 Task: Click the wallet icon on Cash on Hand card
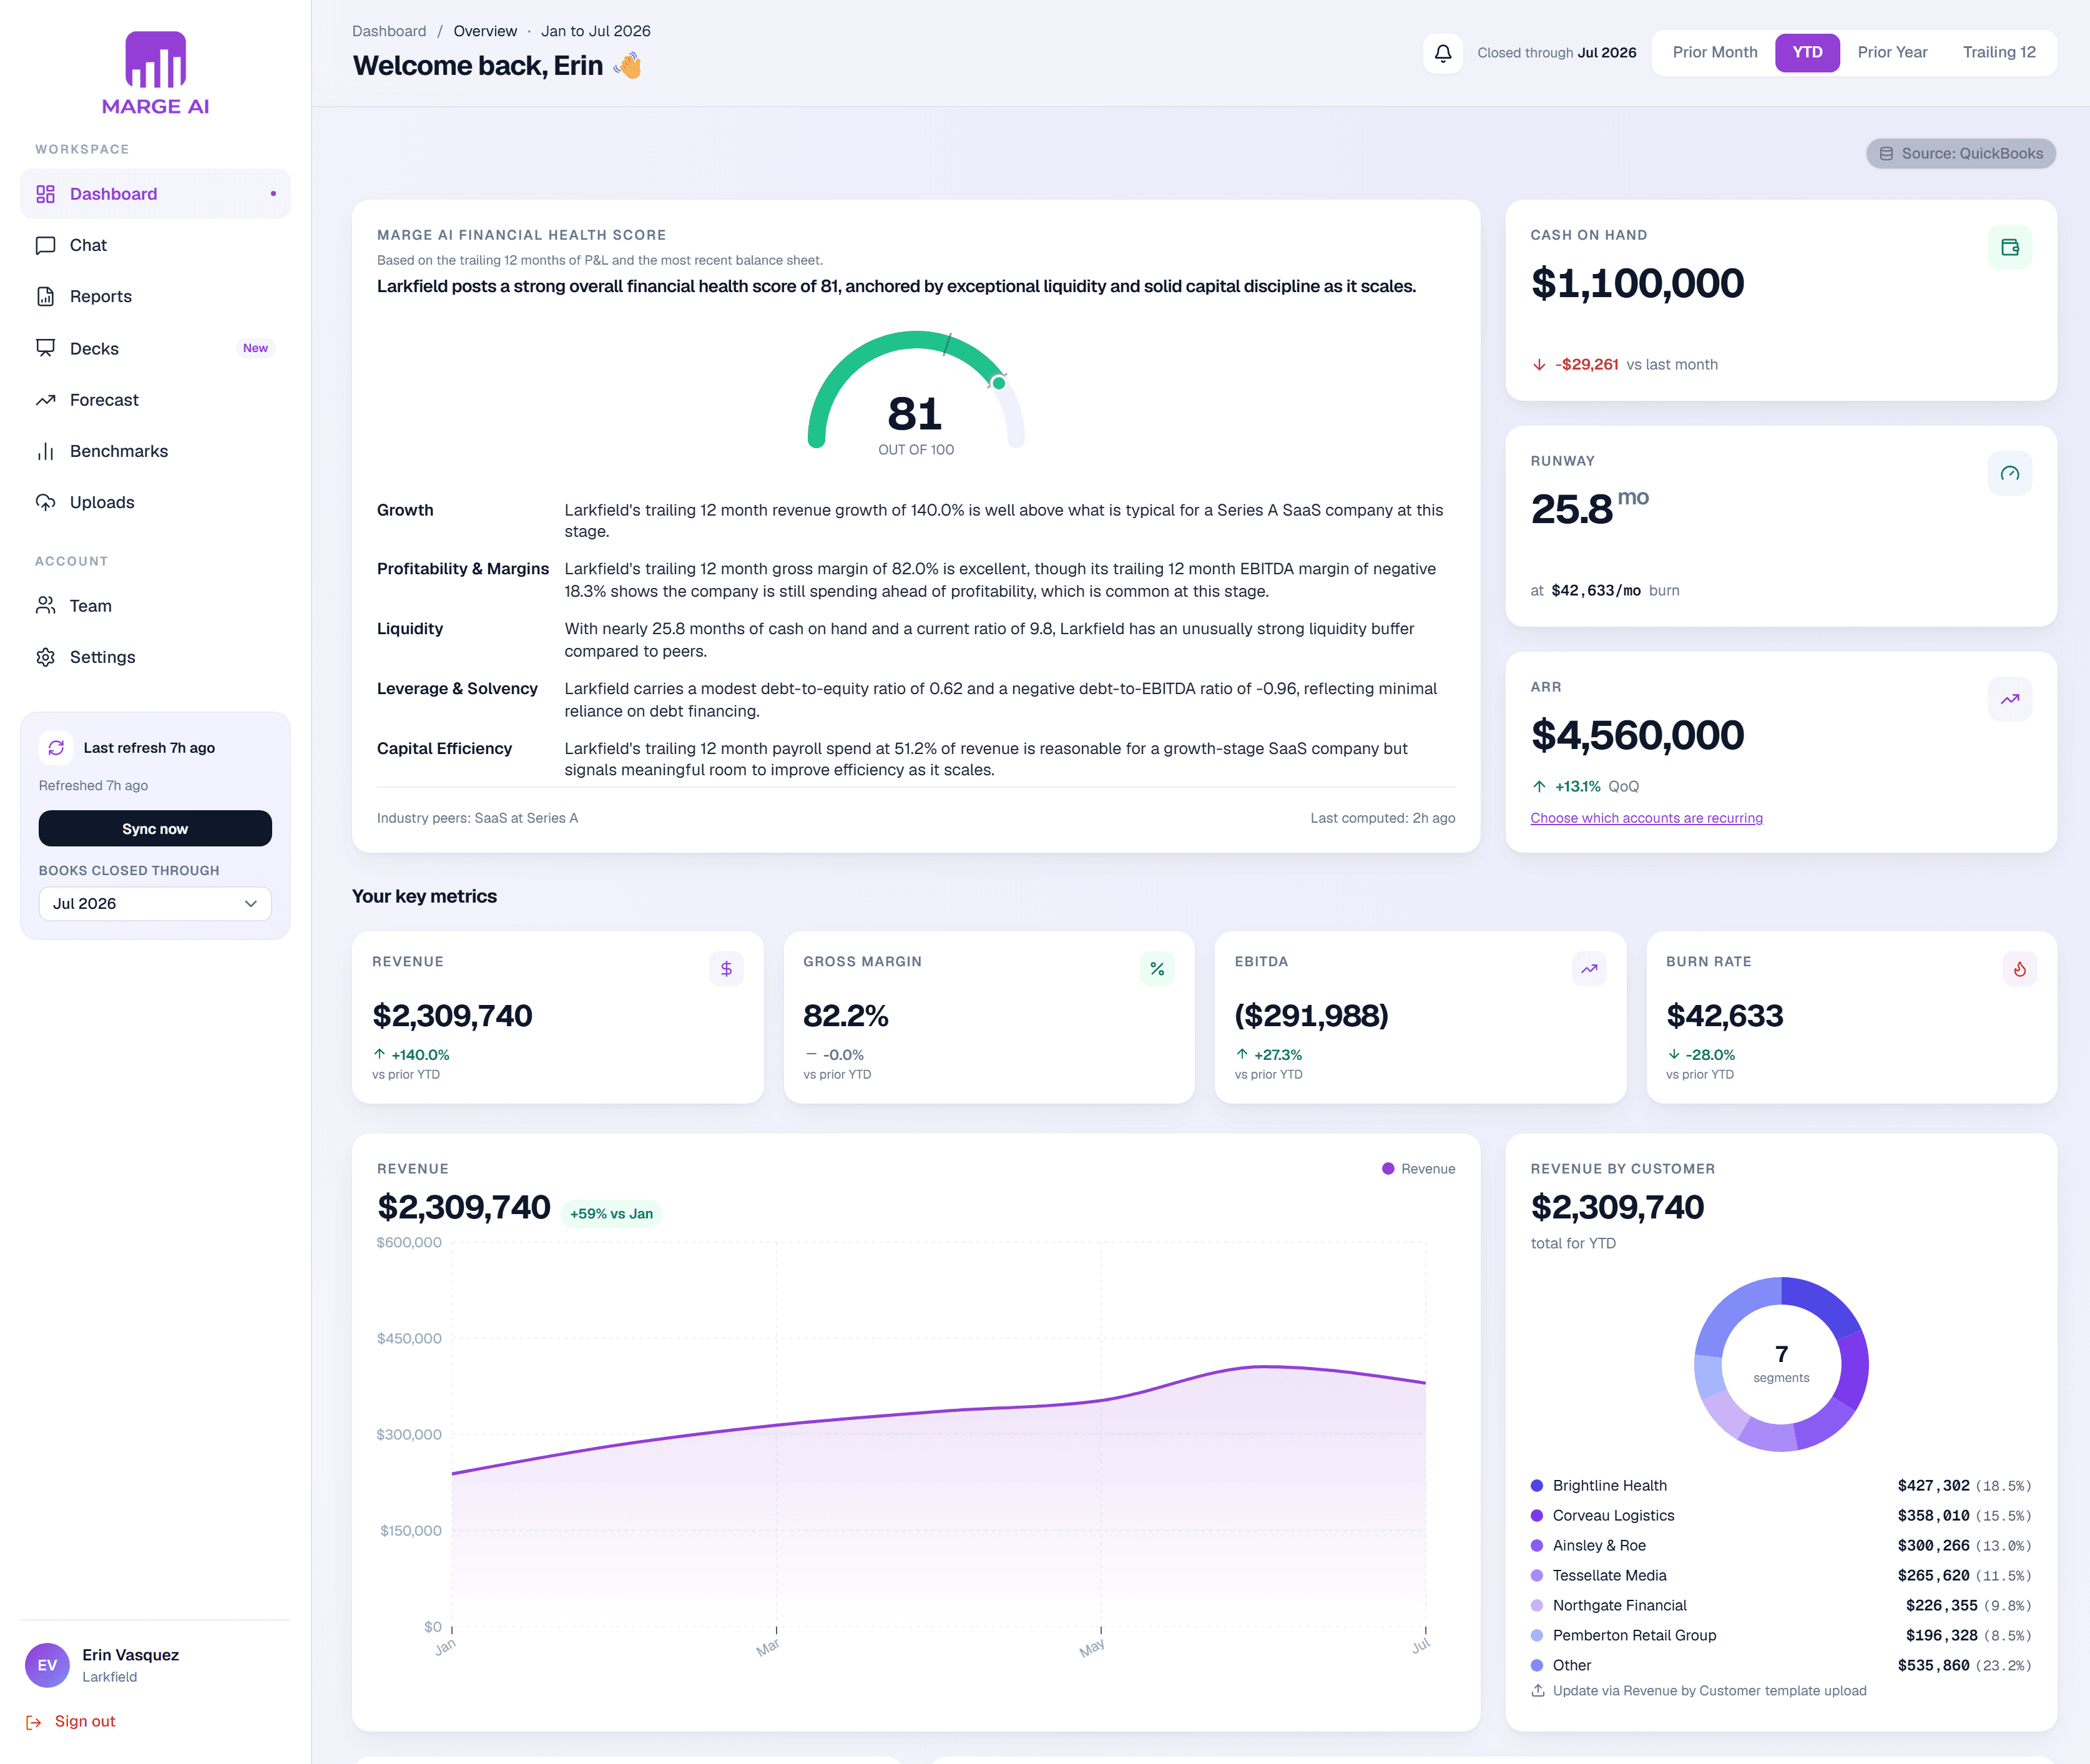click(2009, 247)
